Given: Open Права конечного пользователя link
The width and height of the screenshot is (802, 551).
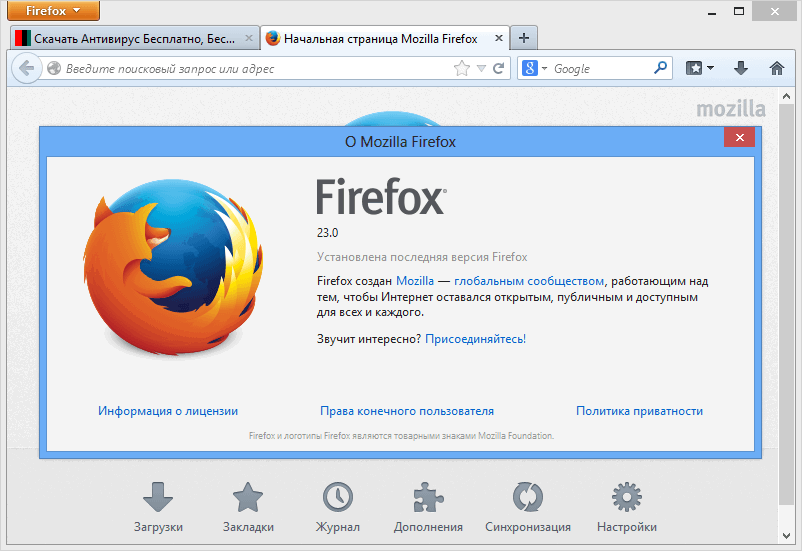Looking at the screenshot, I should [x=407, y=411].
